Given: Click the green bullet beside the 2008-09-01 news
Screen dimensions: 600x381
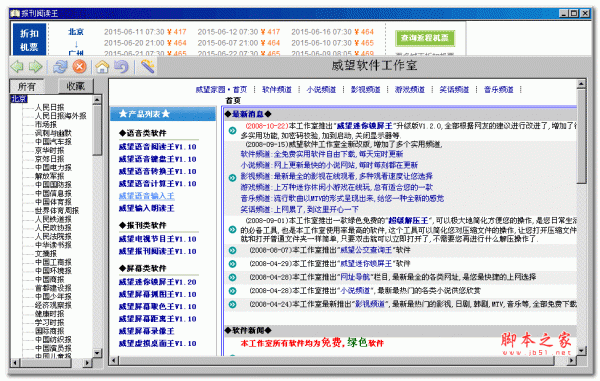Looking at the screenshot, I should pos(232,230).
